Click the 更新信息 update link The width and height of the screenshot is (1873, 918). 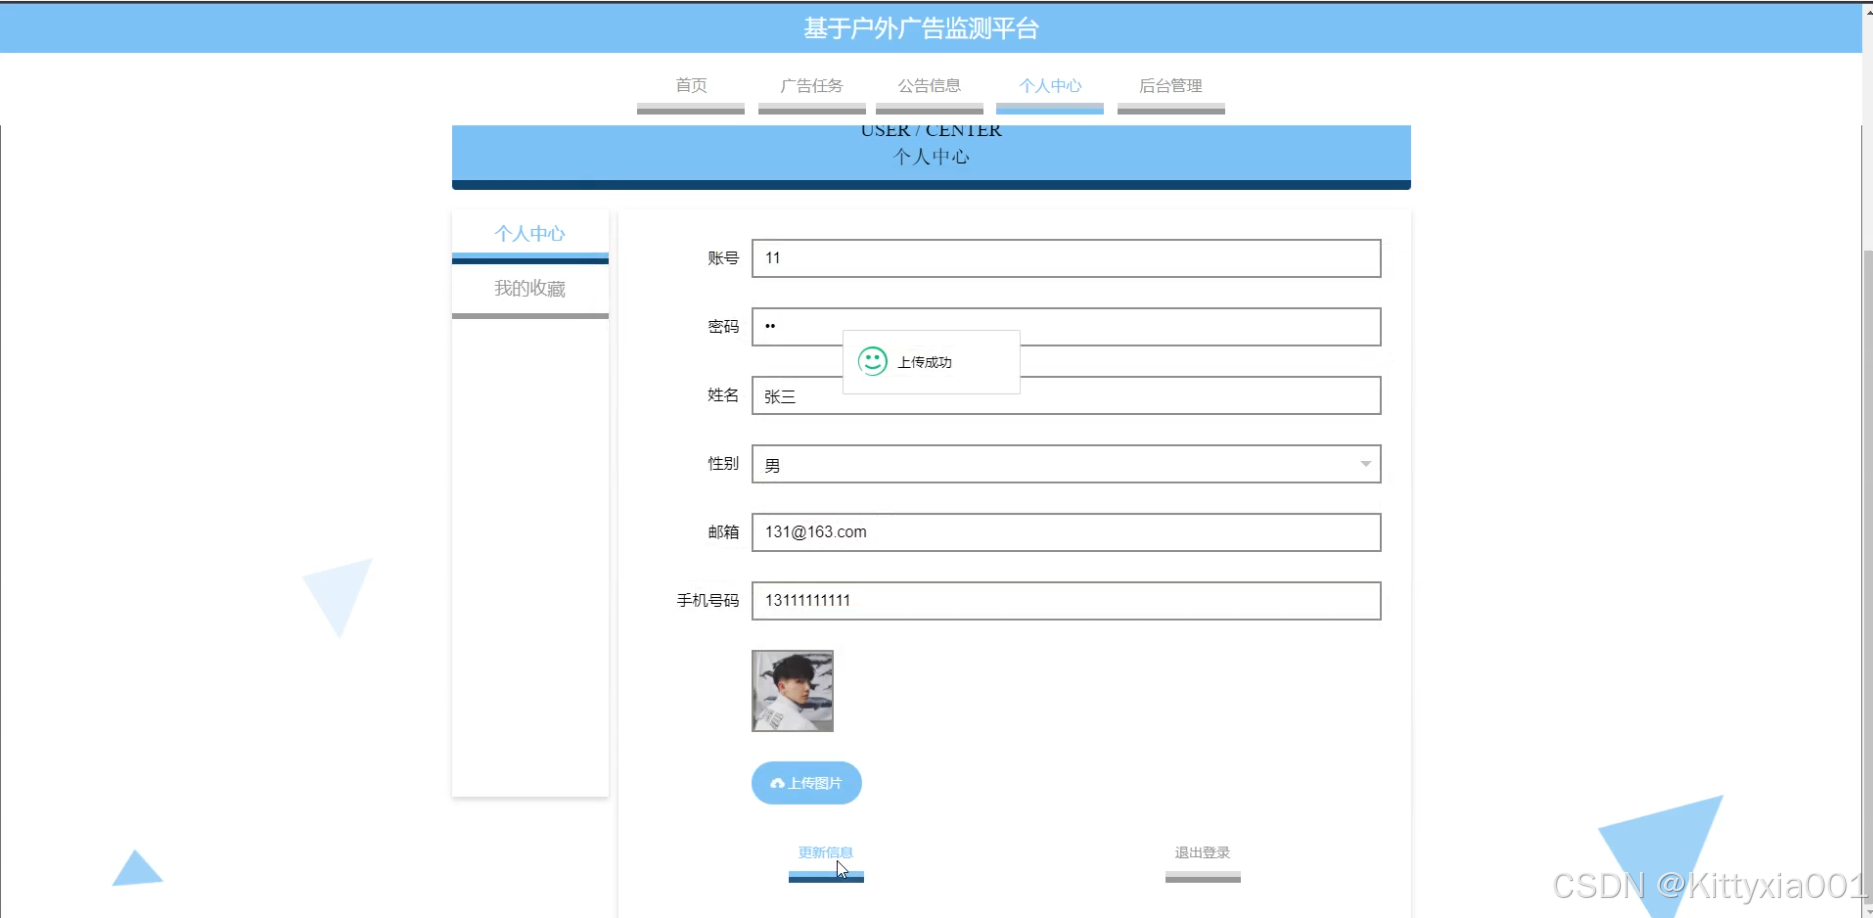[x=825, y=852]
